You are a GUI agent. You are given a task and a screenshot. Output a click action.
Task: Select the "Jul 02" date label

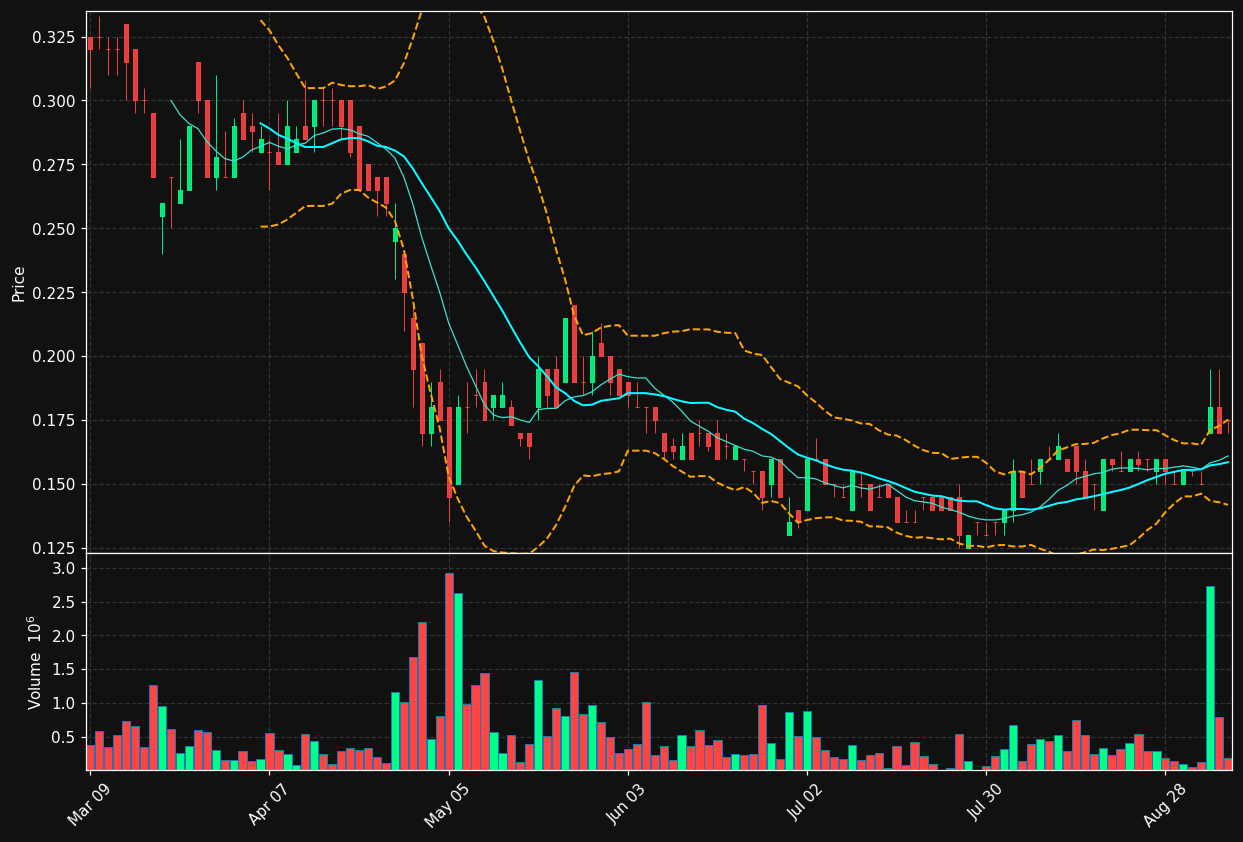tap(805, 804)
